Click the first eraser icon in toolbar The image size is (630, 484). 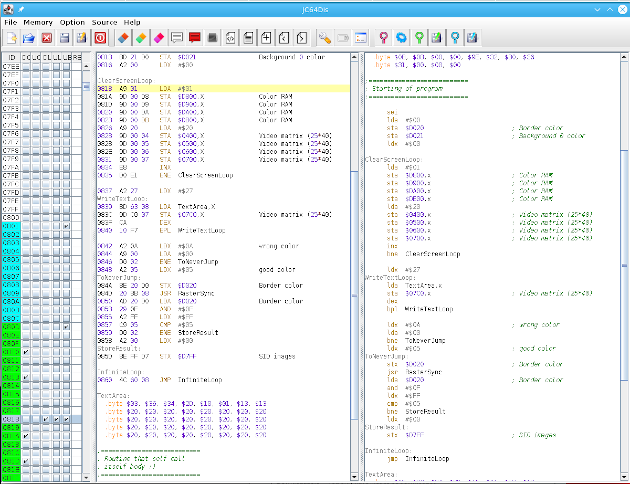coord(124,37)
